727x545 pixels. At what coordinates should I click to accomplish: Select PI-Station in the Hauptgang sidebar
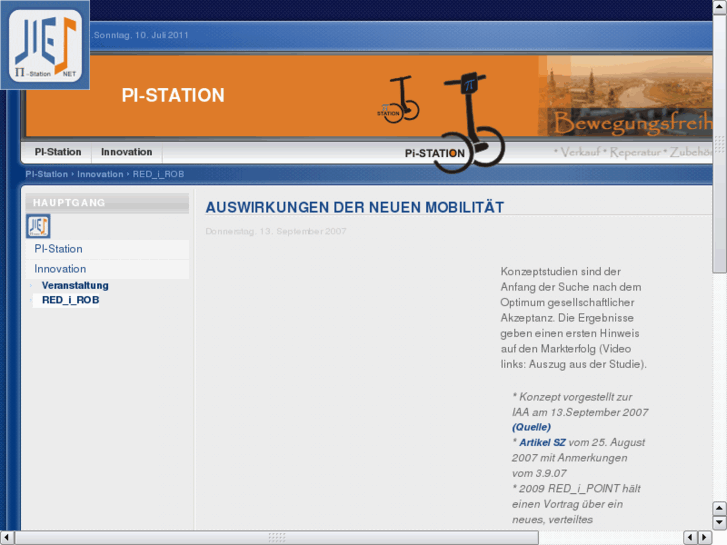click(58, 249)
